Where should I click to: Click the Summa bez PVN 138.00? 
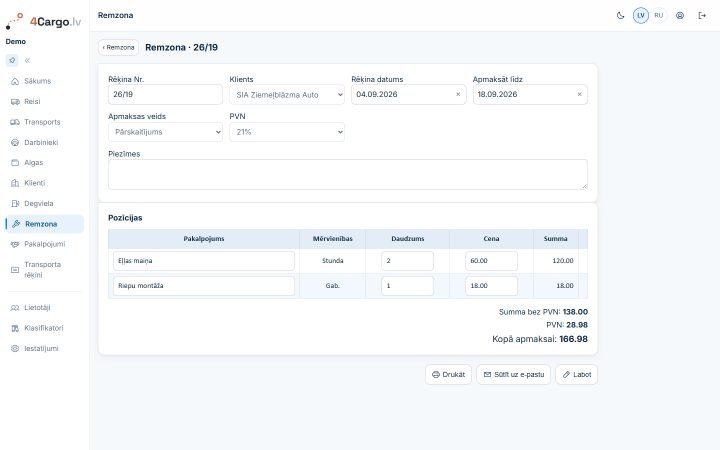point(543,312)
